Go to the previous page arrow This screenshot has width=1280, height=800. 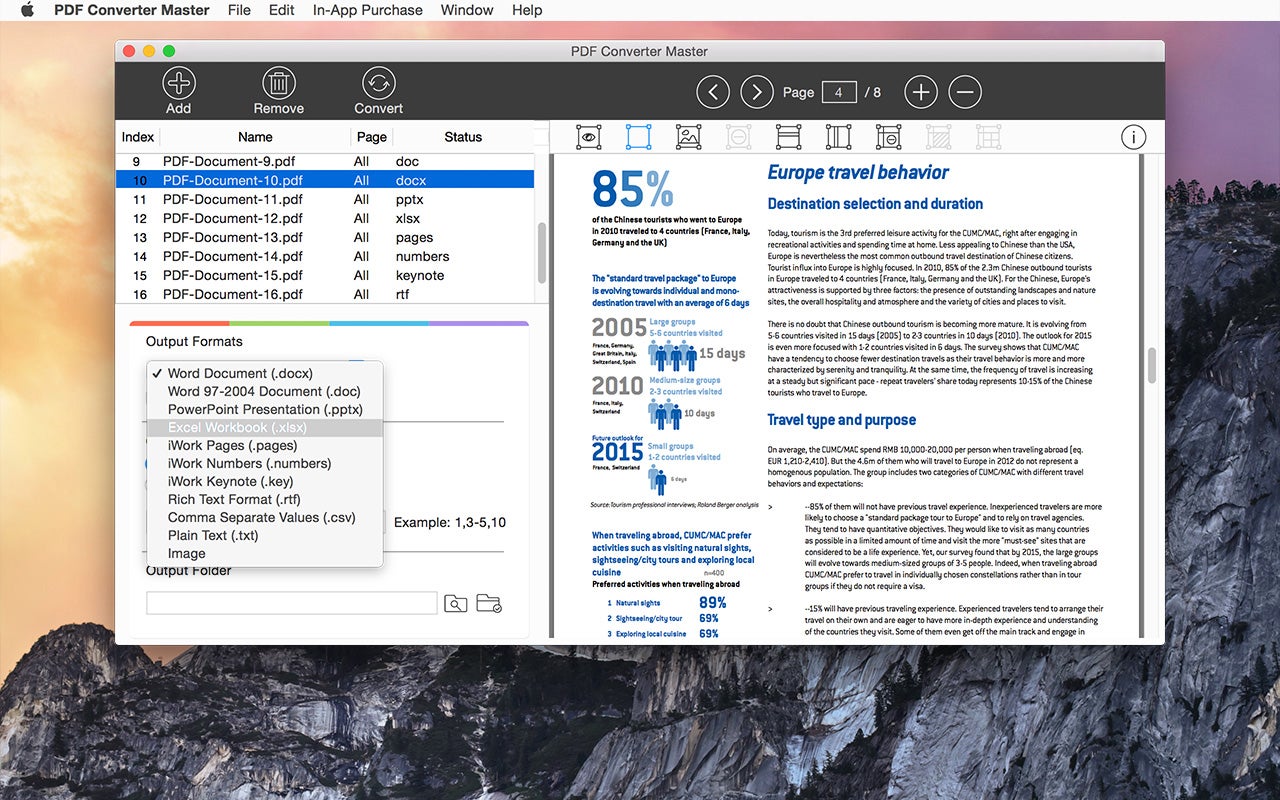(x=713, y=92)
